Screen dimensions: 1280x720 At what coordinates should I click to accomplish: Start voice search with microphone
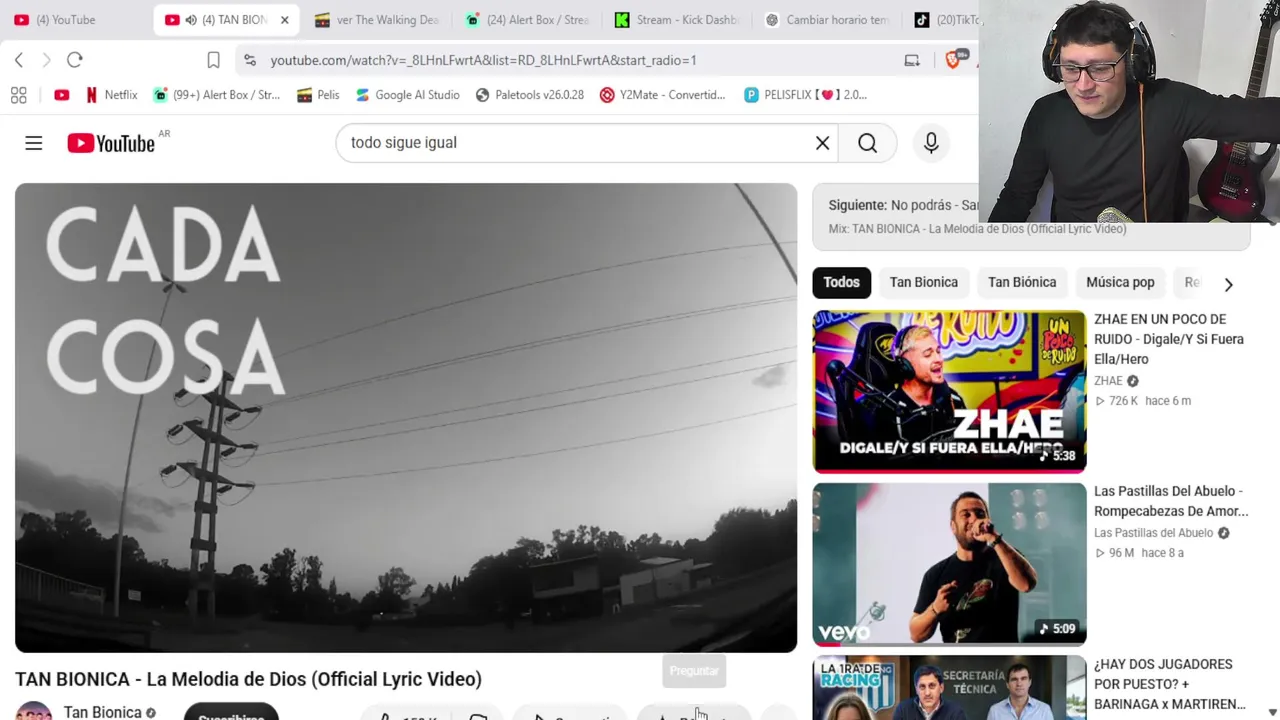pos(931,143)
